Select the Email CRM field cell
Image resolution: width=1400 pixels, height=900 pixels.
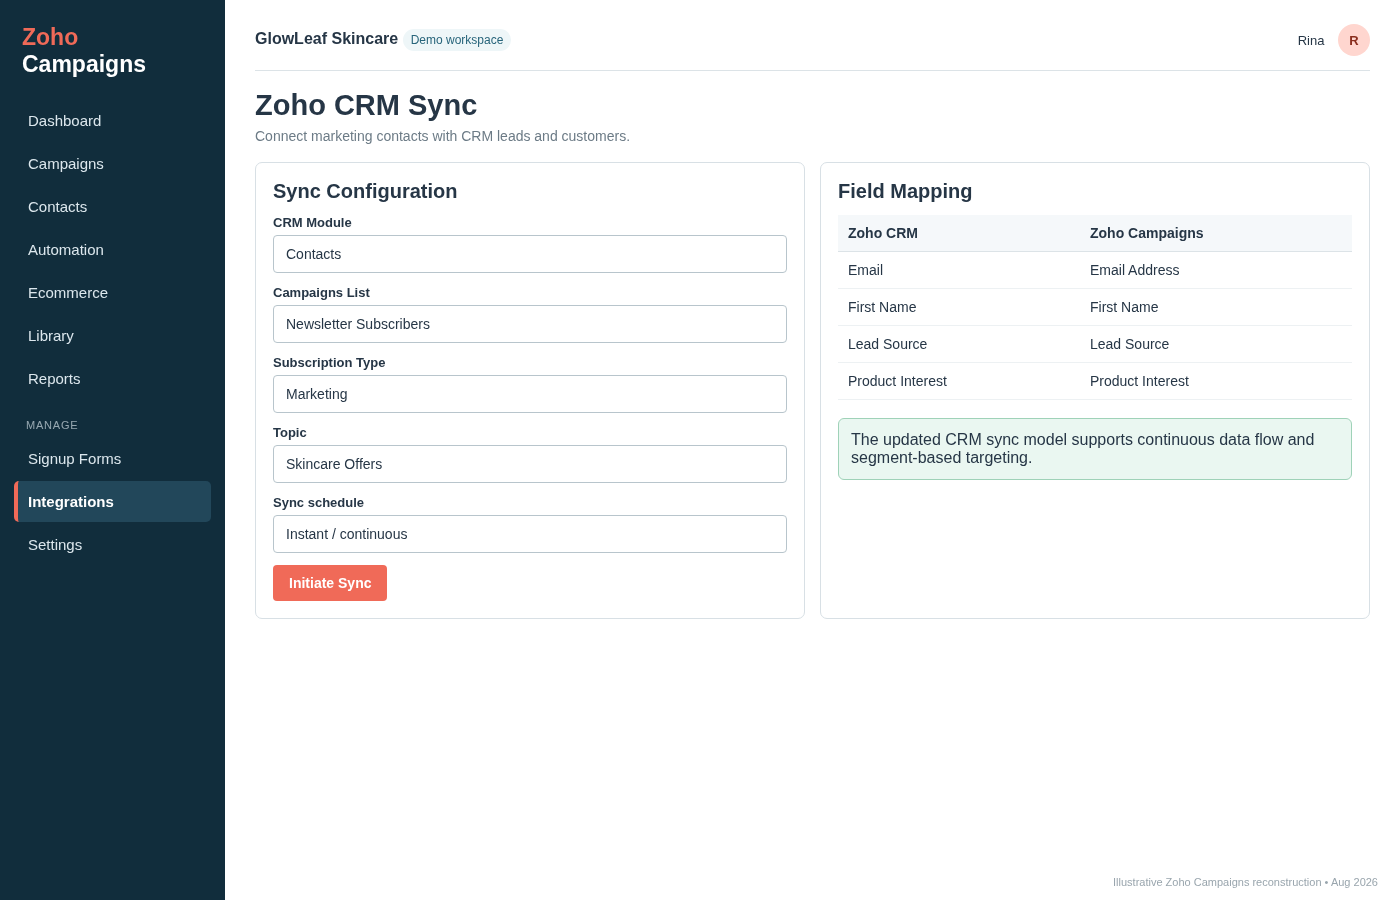coord(959,270)
